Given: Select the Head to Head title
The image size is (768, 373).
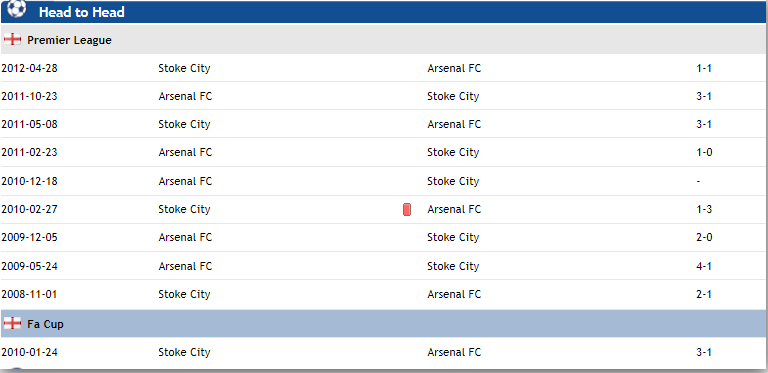Looking at the screenshot, I should (82, 12).
